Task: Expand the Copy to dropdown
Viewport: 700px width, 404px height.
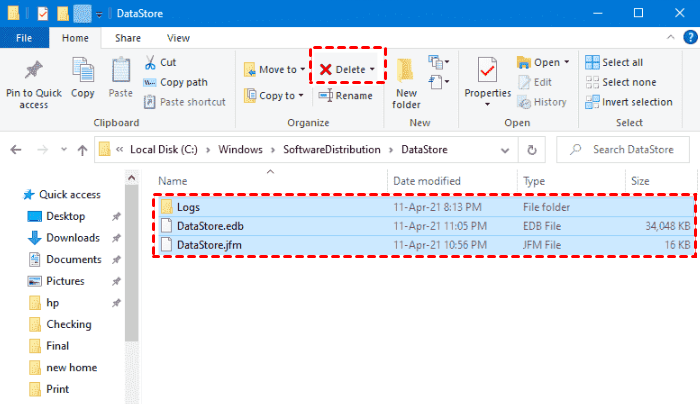Action: click(301, 96)
